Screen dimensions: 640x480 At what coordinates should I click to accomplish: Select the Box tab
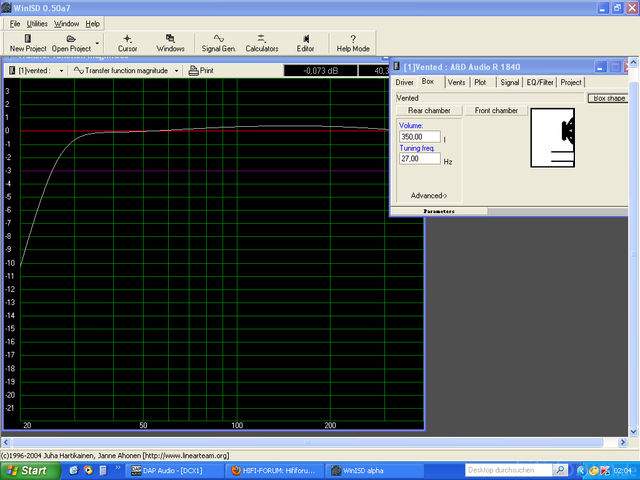pos(428,82)
